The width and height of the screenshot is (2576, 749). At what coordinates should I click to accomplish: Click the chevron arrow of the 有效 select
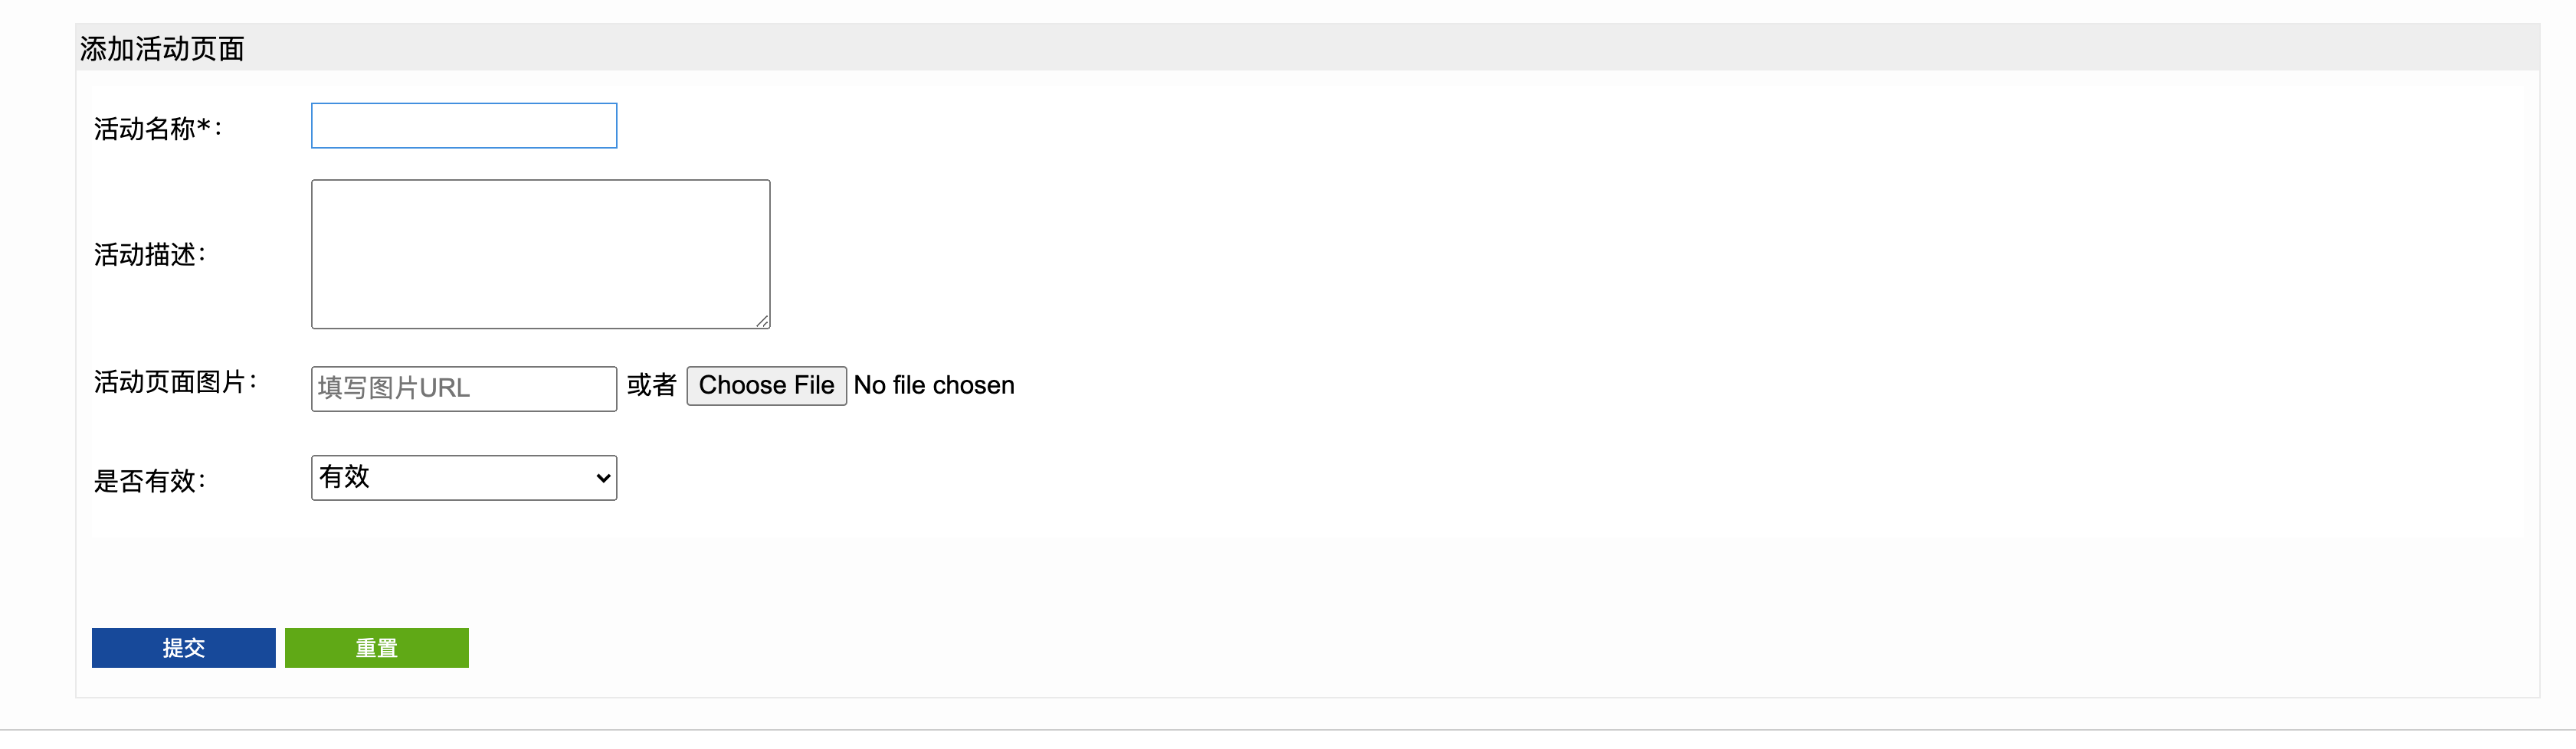click(x=603, y=479)
